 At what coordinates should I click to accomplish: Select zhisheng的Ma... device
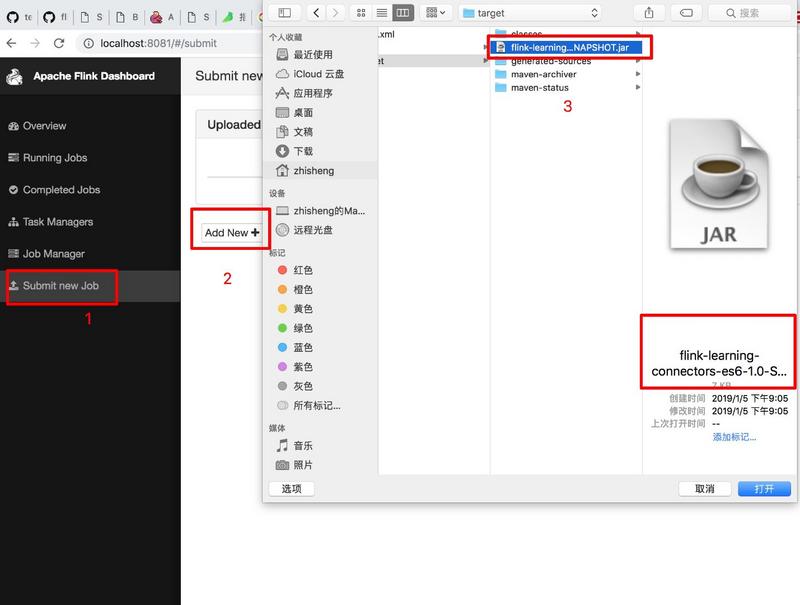(x=320, y=211)
